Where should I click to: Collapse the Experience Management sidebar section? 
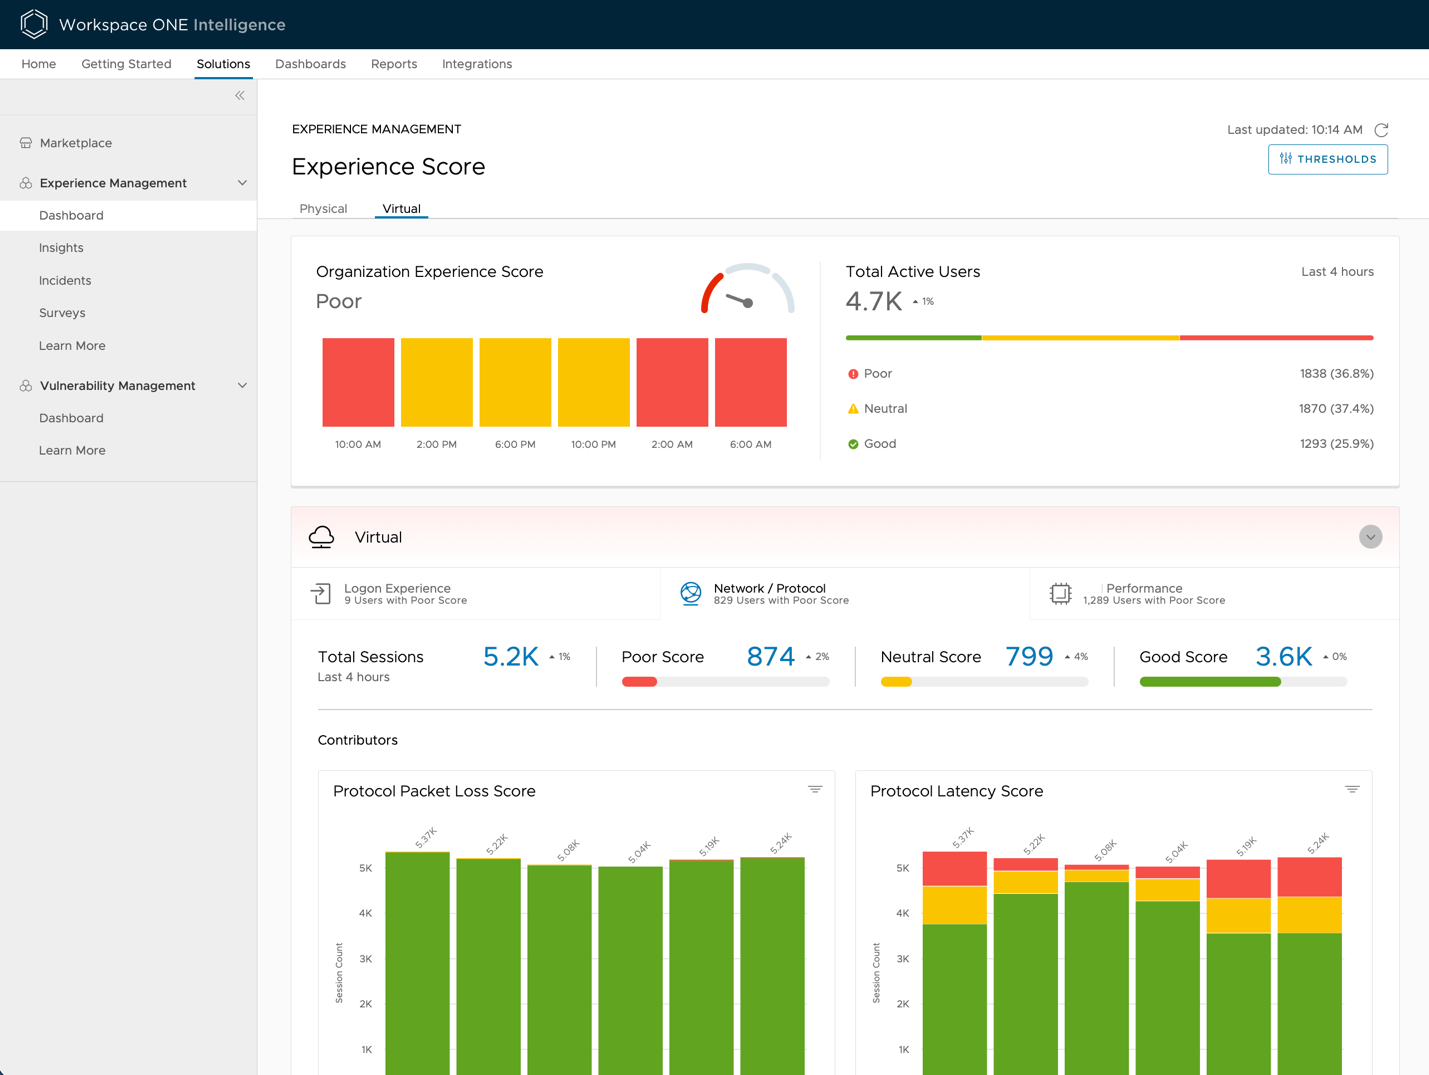coord(242,183)
